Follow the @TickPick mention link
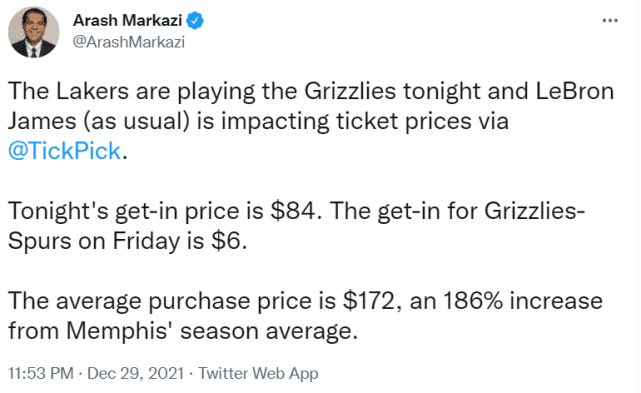Viewport: 641px width, 393px height. (64, 151)
